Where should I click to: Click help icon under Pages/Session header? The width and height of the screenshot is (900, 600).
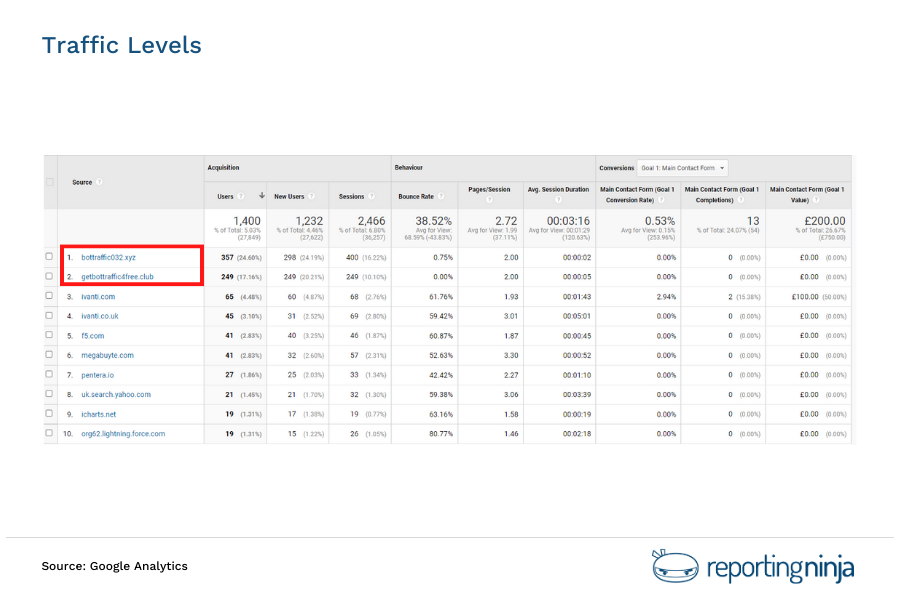coord(489,200)
